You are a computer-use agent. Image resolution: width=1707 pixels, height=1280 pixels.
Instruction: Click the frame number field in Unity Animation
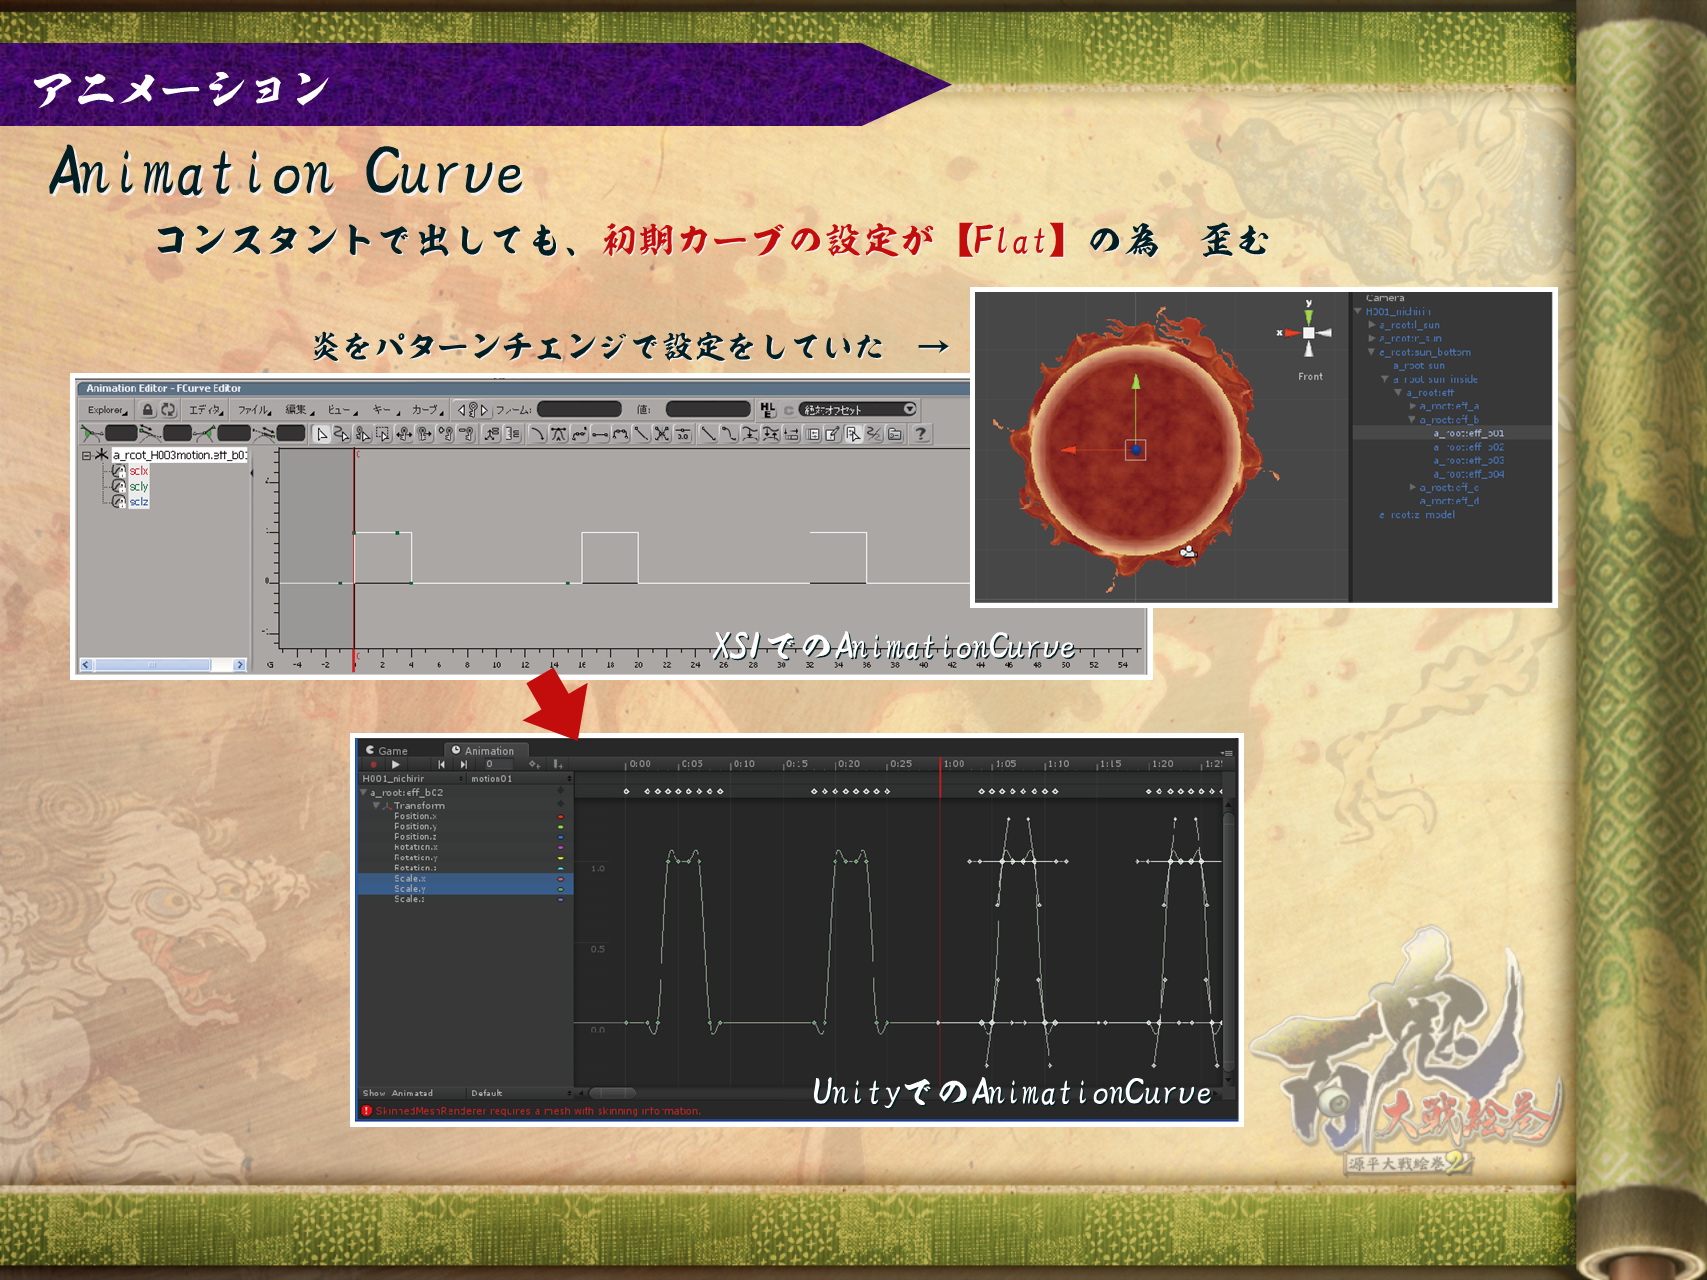pos(497,764)
